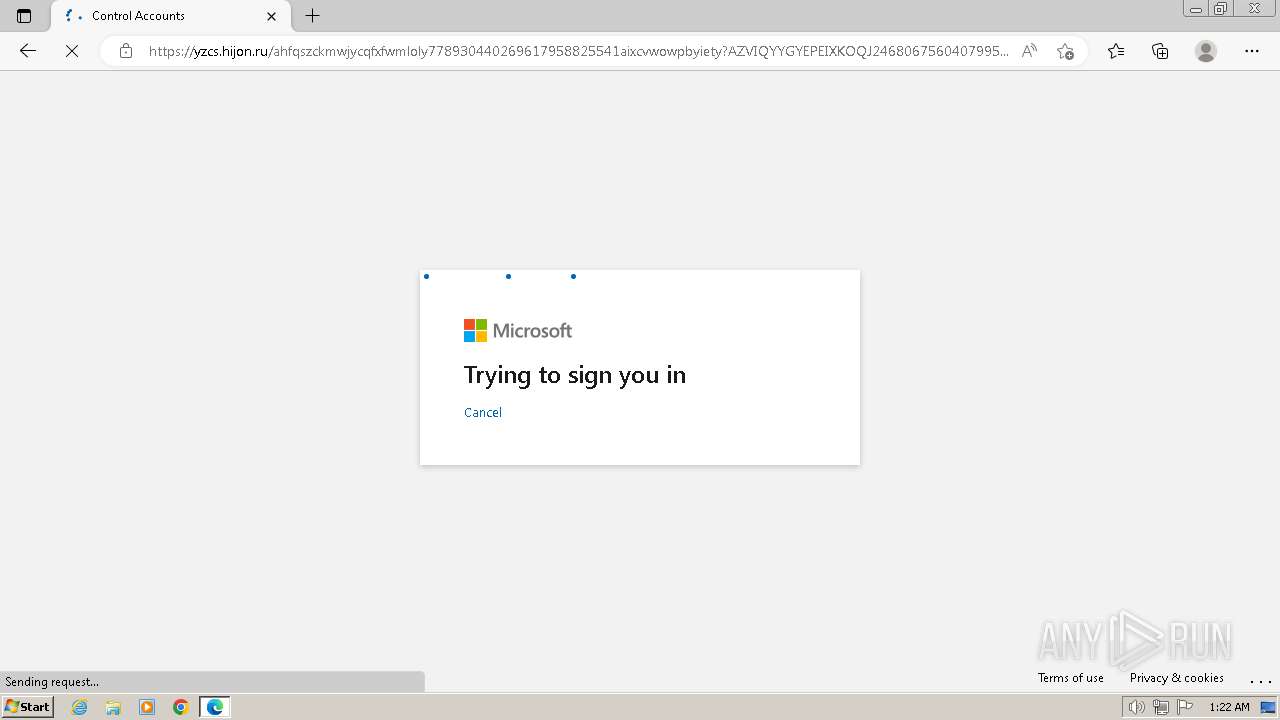Screen dimensions: 1280x720
Task: Launch Google Chrome from taskbar
Action: [x=181, y=707]
